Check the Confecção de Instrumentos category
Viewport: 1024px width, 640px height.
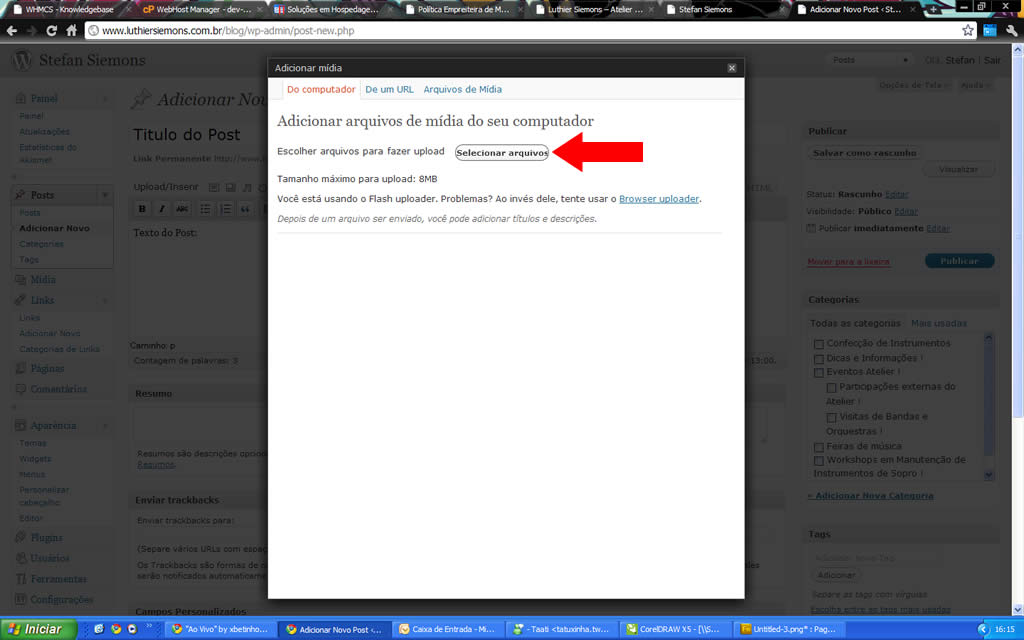[x=819, y=344]
